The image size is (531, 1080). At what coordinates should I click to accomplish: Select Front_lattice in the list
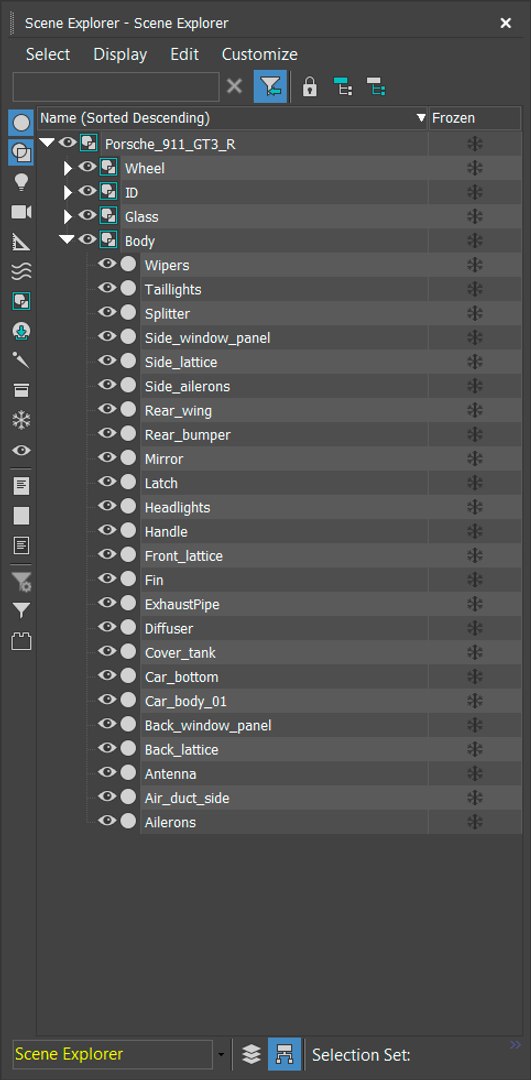184,556
